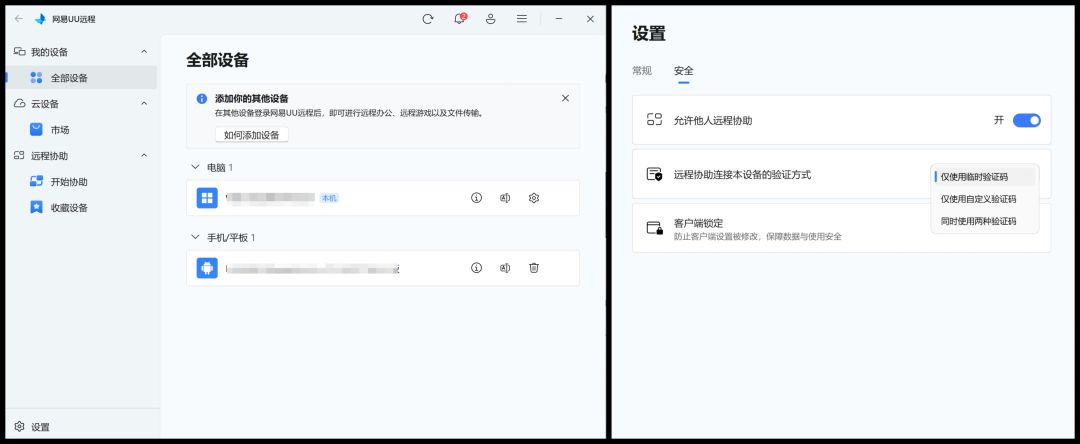Collapse the 电脑 1 device group
The height and width of the screenshot is (444, 1080).
[x=195, y=167]
